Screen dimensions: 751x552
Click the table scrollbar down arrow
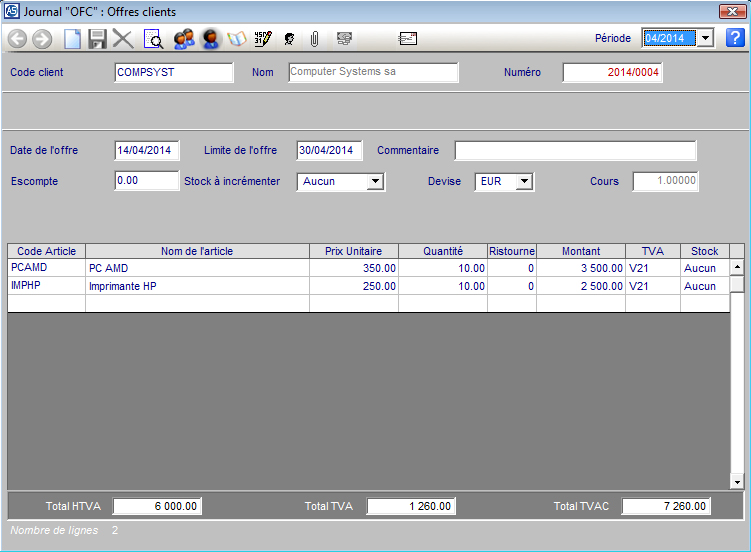pos(737,482)
